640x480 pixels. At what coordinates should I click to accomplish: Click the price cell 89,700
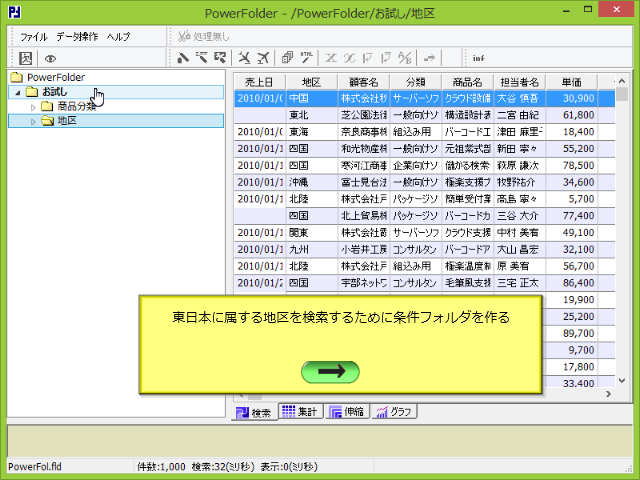[x=571, y=333]
